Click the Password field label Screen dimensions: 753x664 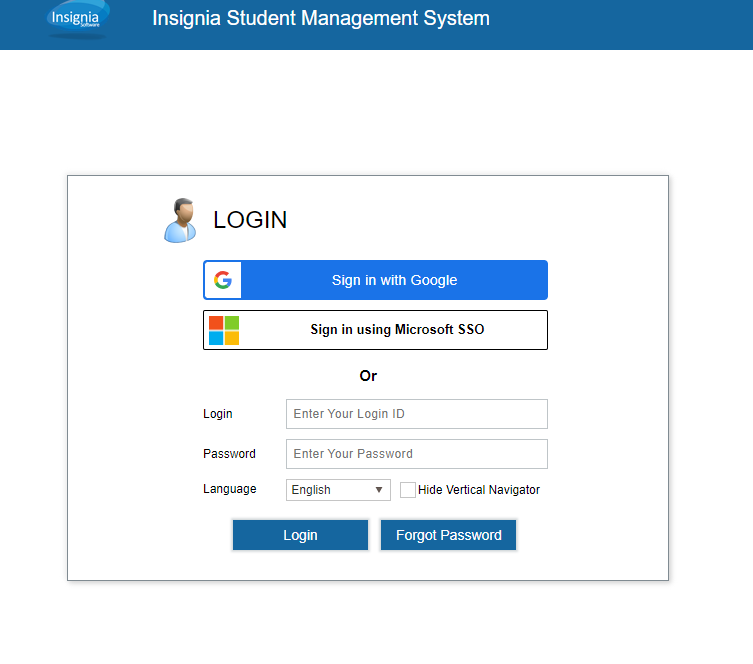click(x=229, y=454)
